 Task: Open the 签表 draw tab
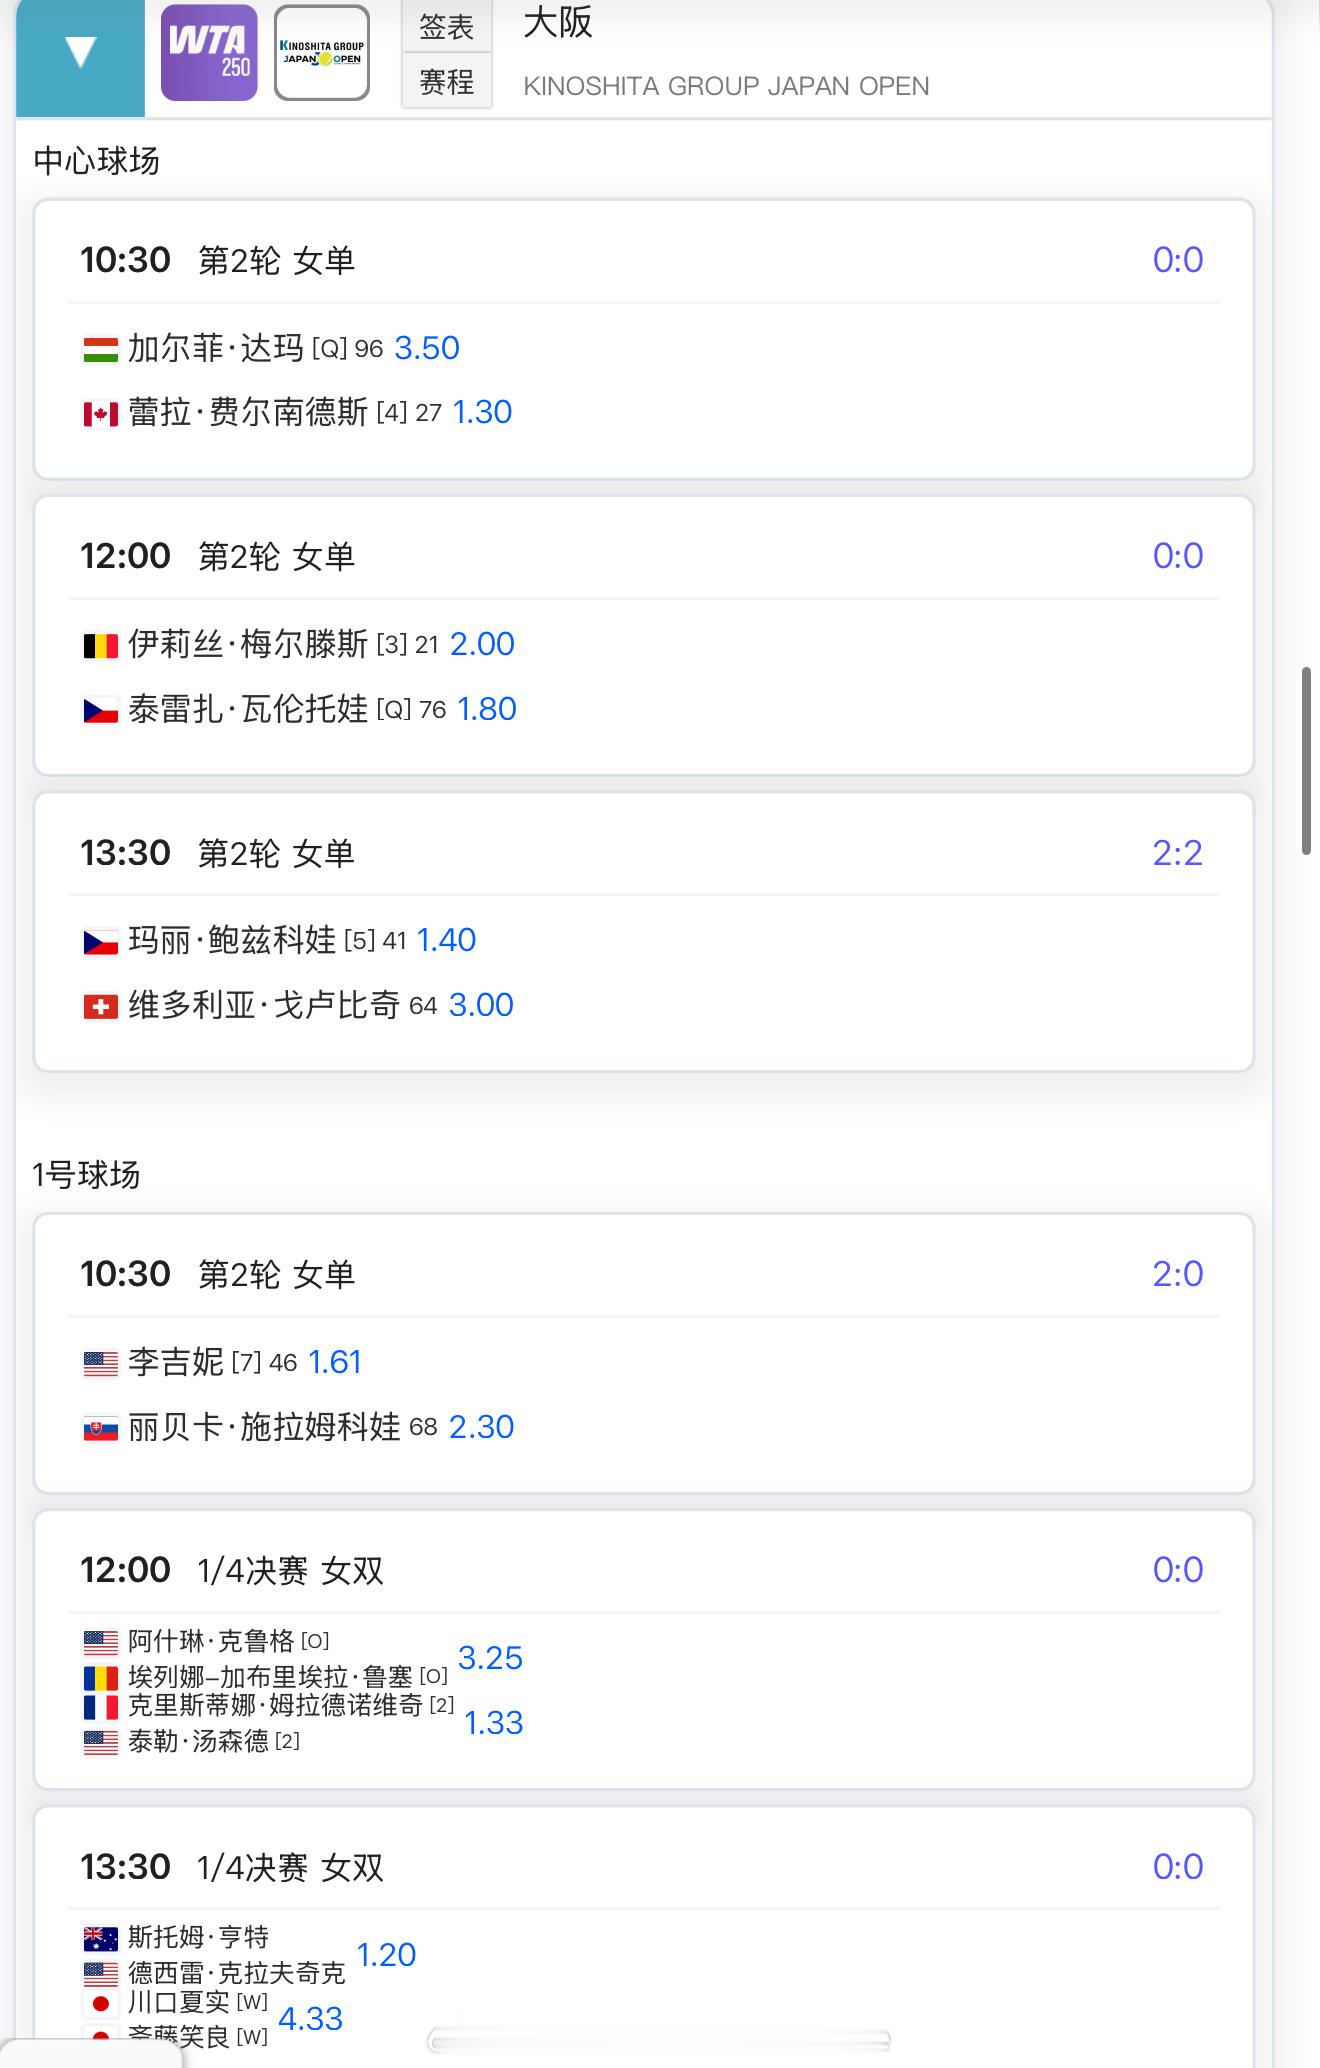(446, 27)
